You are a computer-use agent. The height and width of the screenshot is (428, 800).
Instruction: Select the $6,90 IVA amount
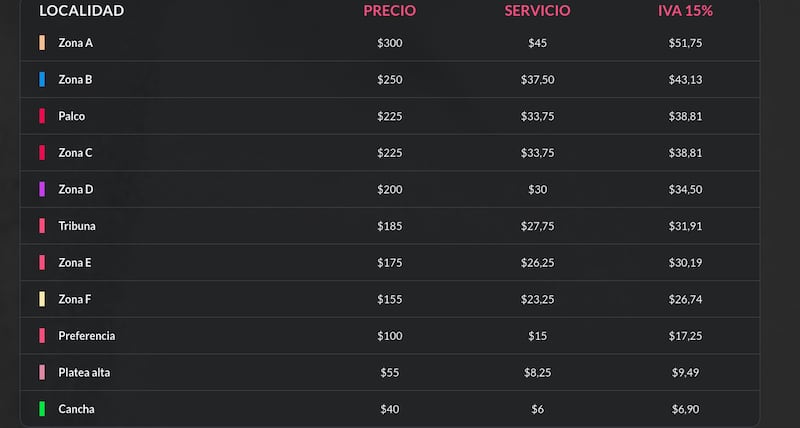click(685, 409)
